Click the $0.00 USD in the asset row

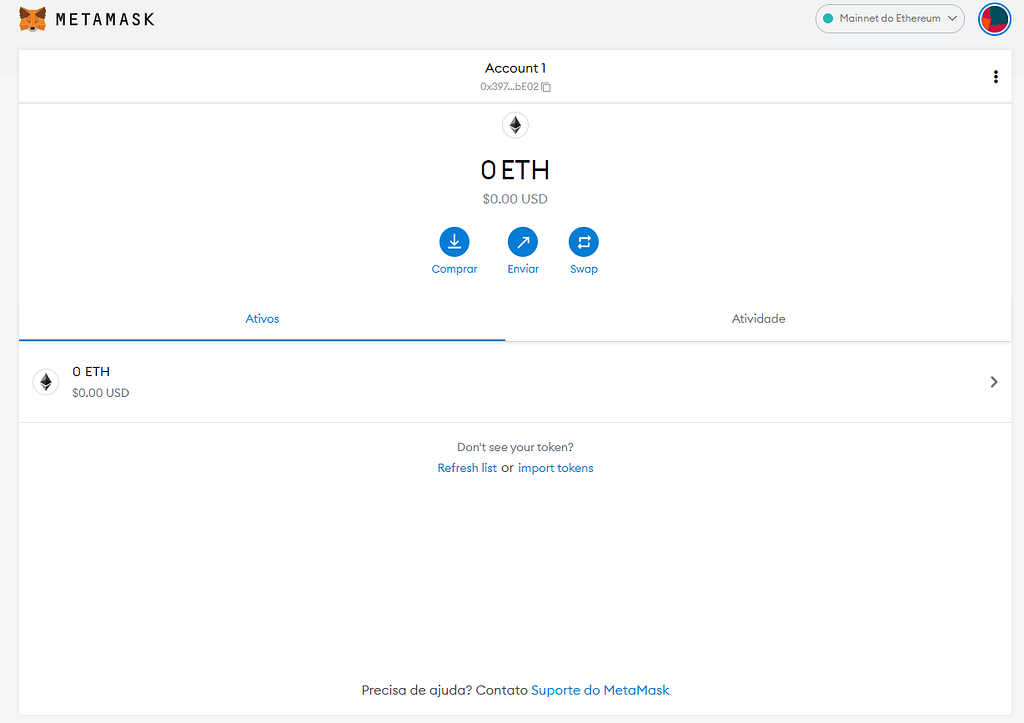(101, 393)
